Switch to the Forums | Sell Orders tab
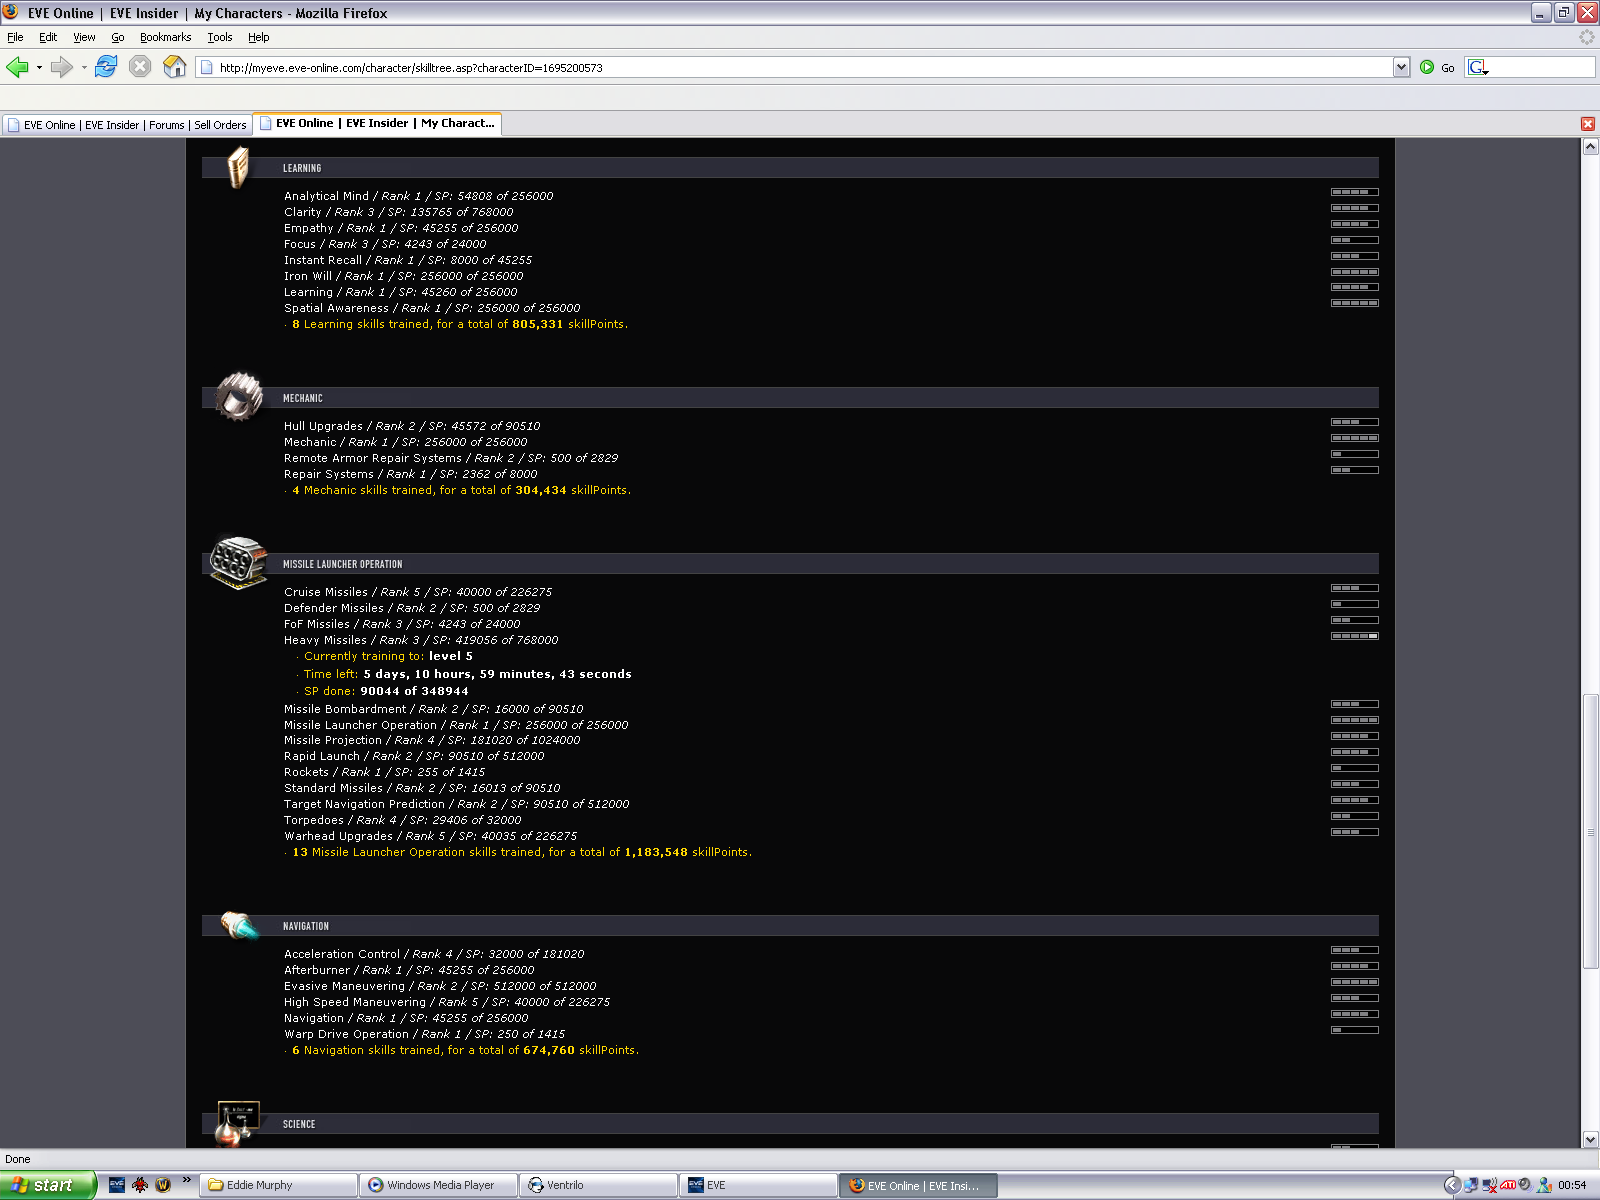 point(127,125)
